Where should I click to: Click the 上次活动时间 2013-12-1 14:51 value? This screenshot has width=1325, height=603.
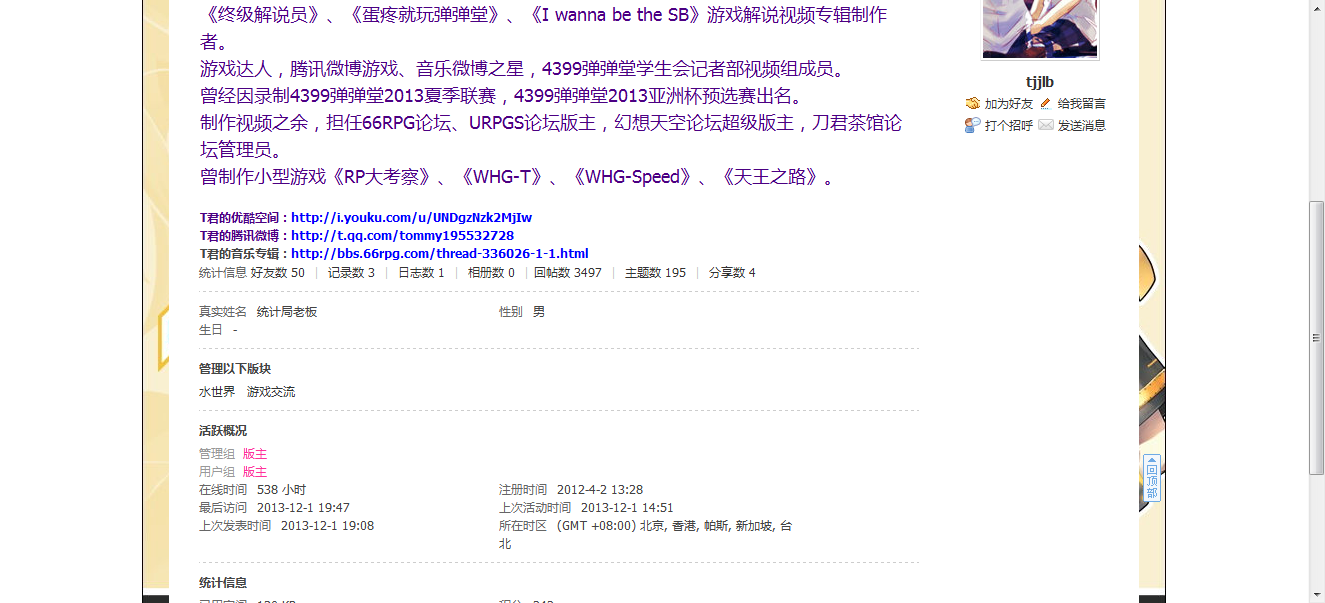[x=627, y=508]
